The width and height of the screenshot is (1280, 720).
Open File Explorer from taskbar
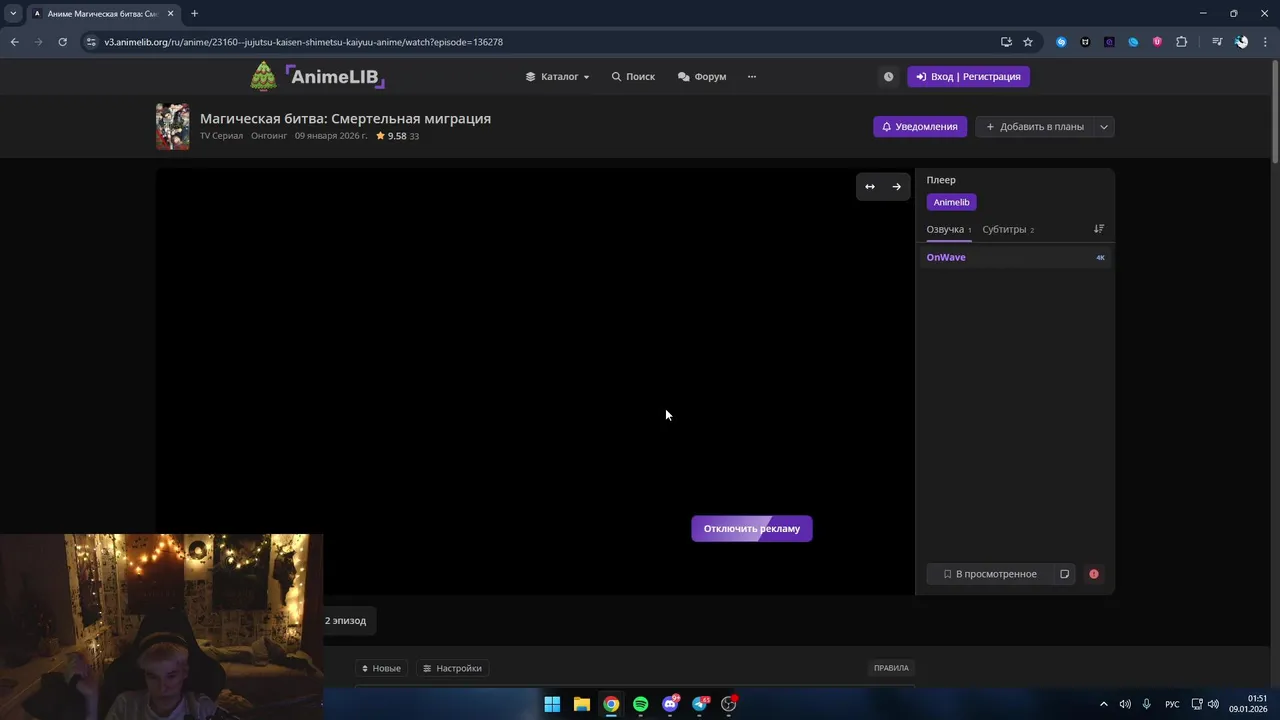click(x=581, y=704)
